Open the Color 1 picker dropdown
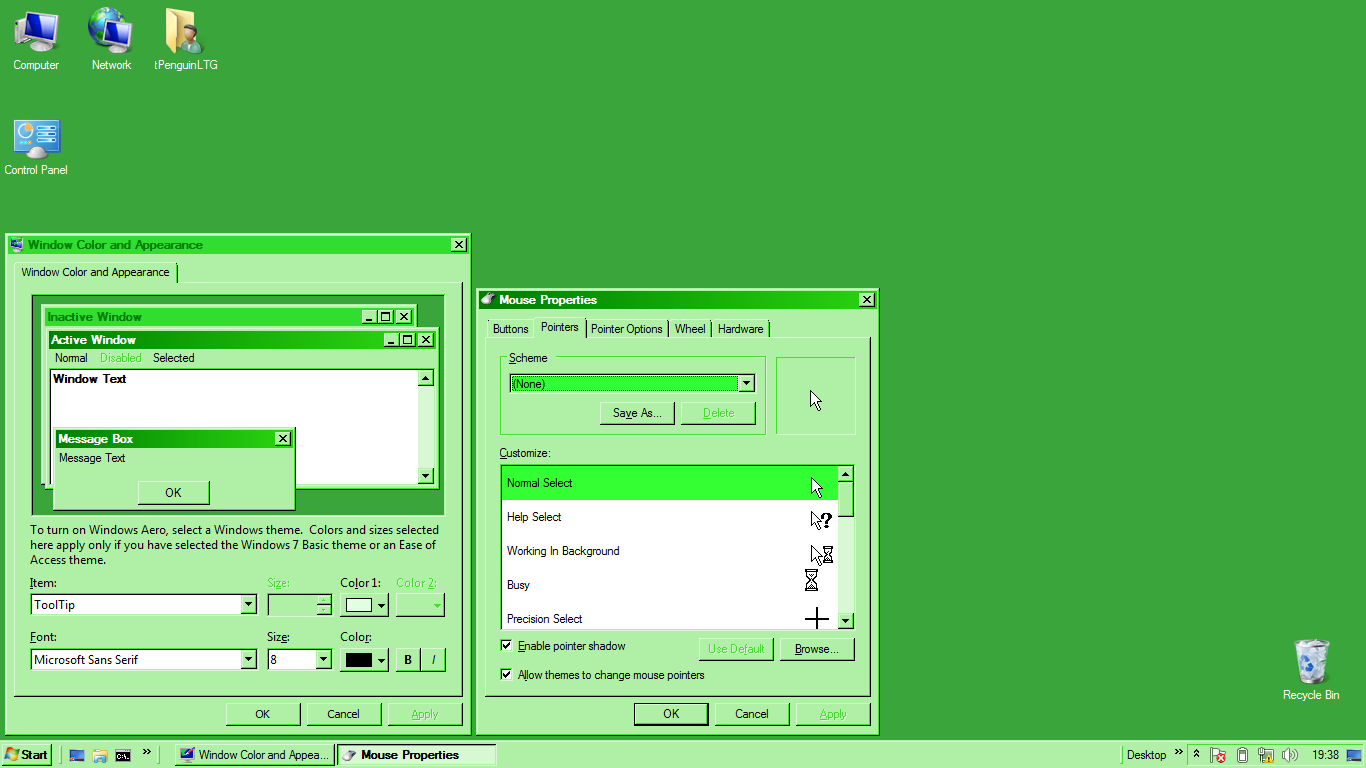The width and height of the screenshot is (1366, 768). click(x=364, y=605)
